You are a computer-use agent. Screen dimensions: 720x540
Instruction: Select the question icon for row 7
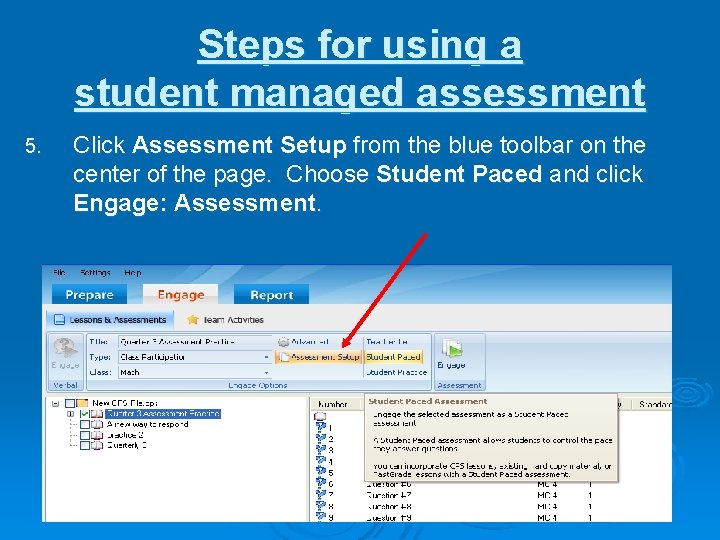(x=321, y=494)
